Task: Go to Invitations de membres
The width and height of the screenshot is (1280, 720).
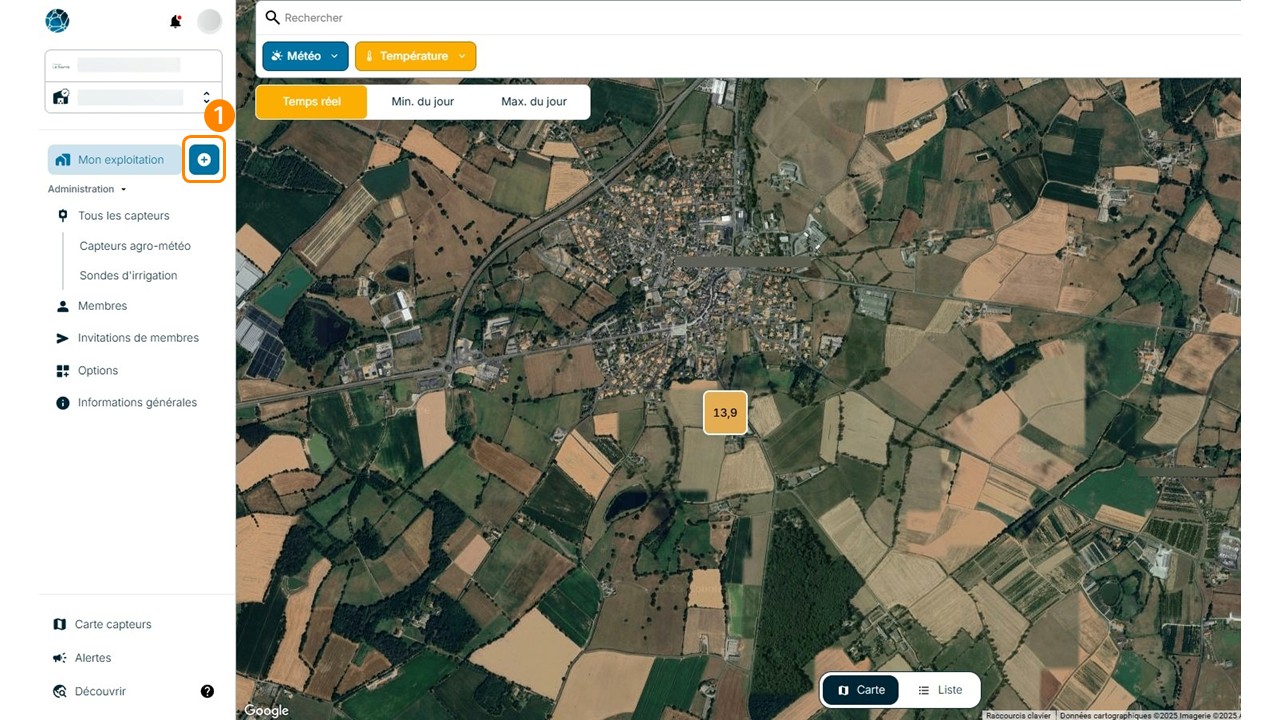Action: coord(138,338)
